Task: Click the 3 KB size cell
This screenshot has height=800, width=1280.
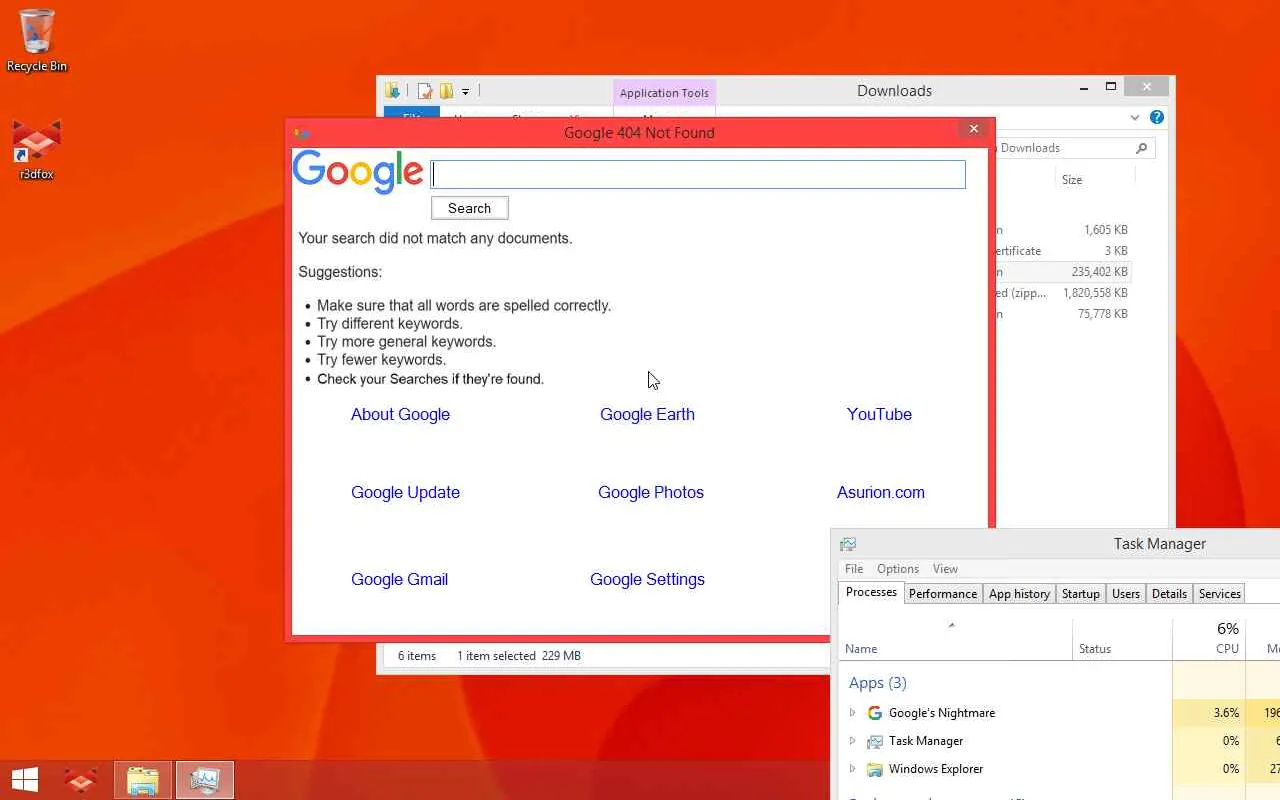Action: [x=1116, y=251]
